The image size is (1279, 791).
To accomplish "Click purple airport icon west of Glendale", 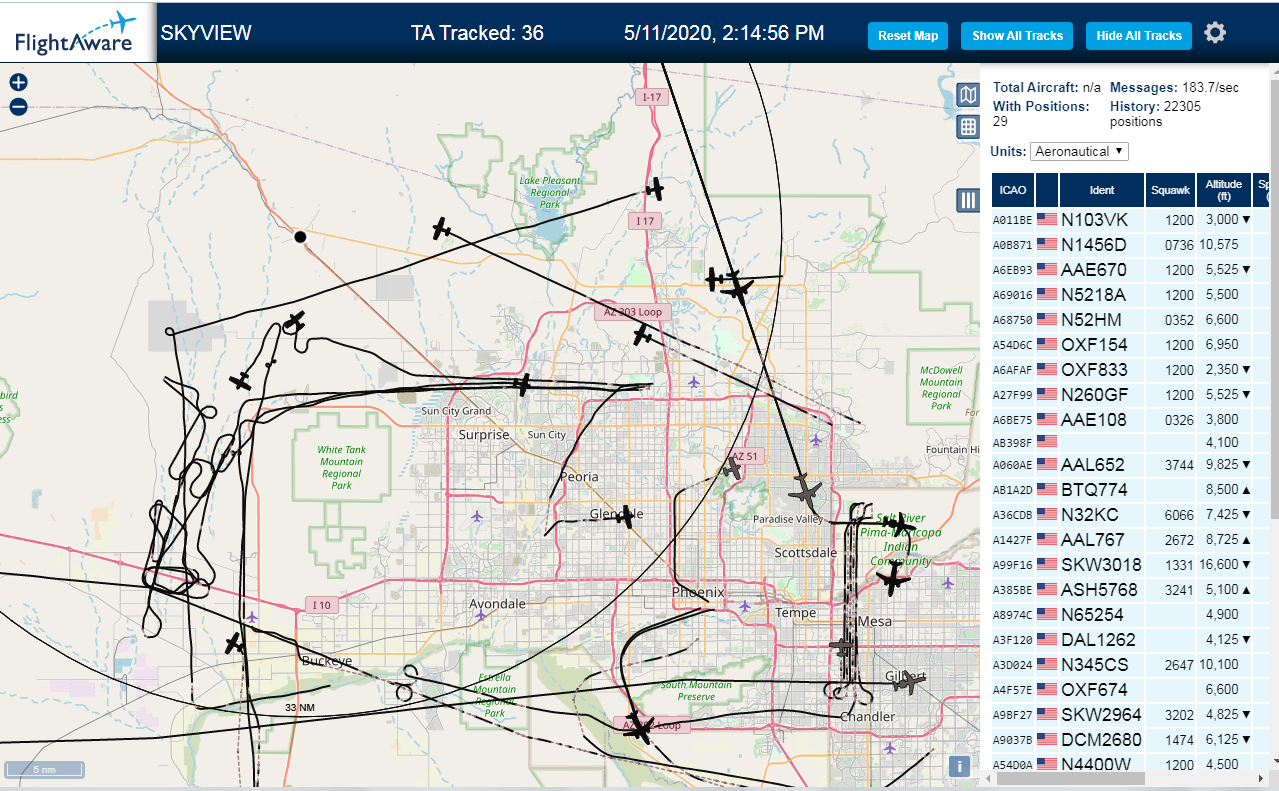I will pyautogui.click(x=476, y=516).
